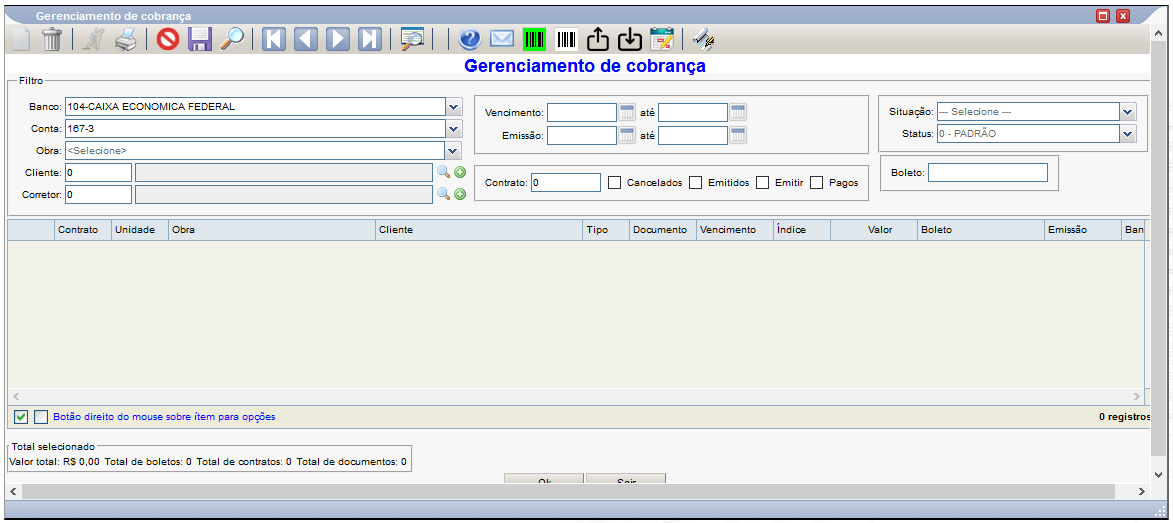Toggle the green checked select-all box
This screenshot has width=1173, height=523.
click(x=21, y=417)
